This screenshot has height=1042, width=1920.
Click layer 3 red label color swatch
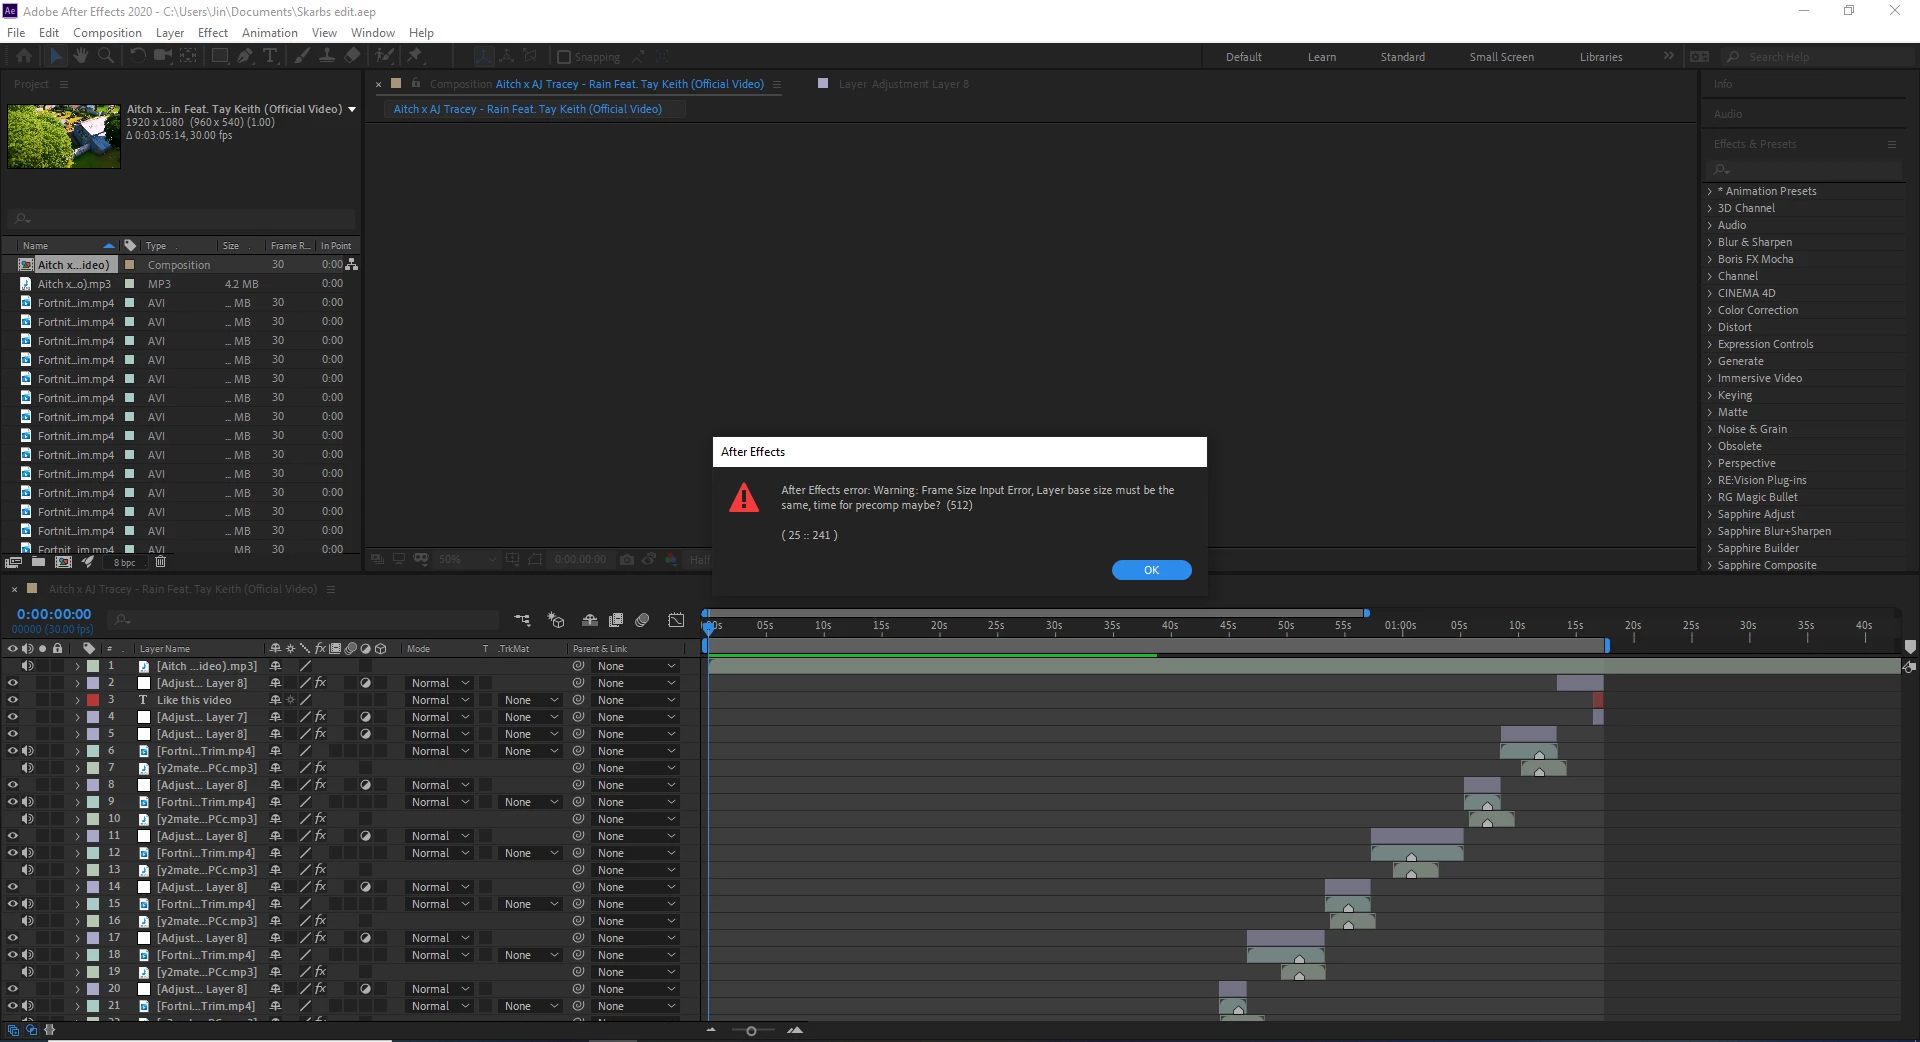click(x=93, y=700)
